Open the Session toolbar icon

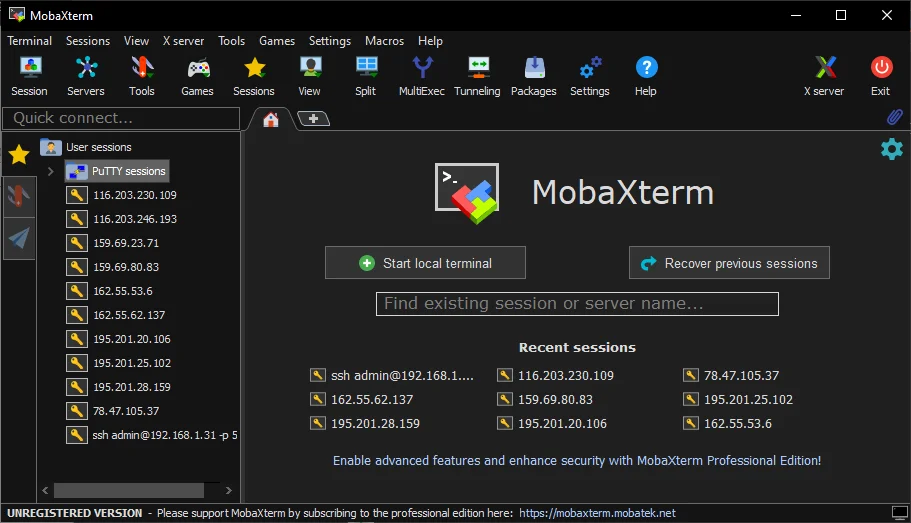(x=30, y=76)
